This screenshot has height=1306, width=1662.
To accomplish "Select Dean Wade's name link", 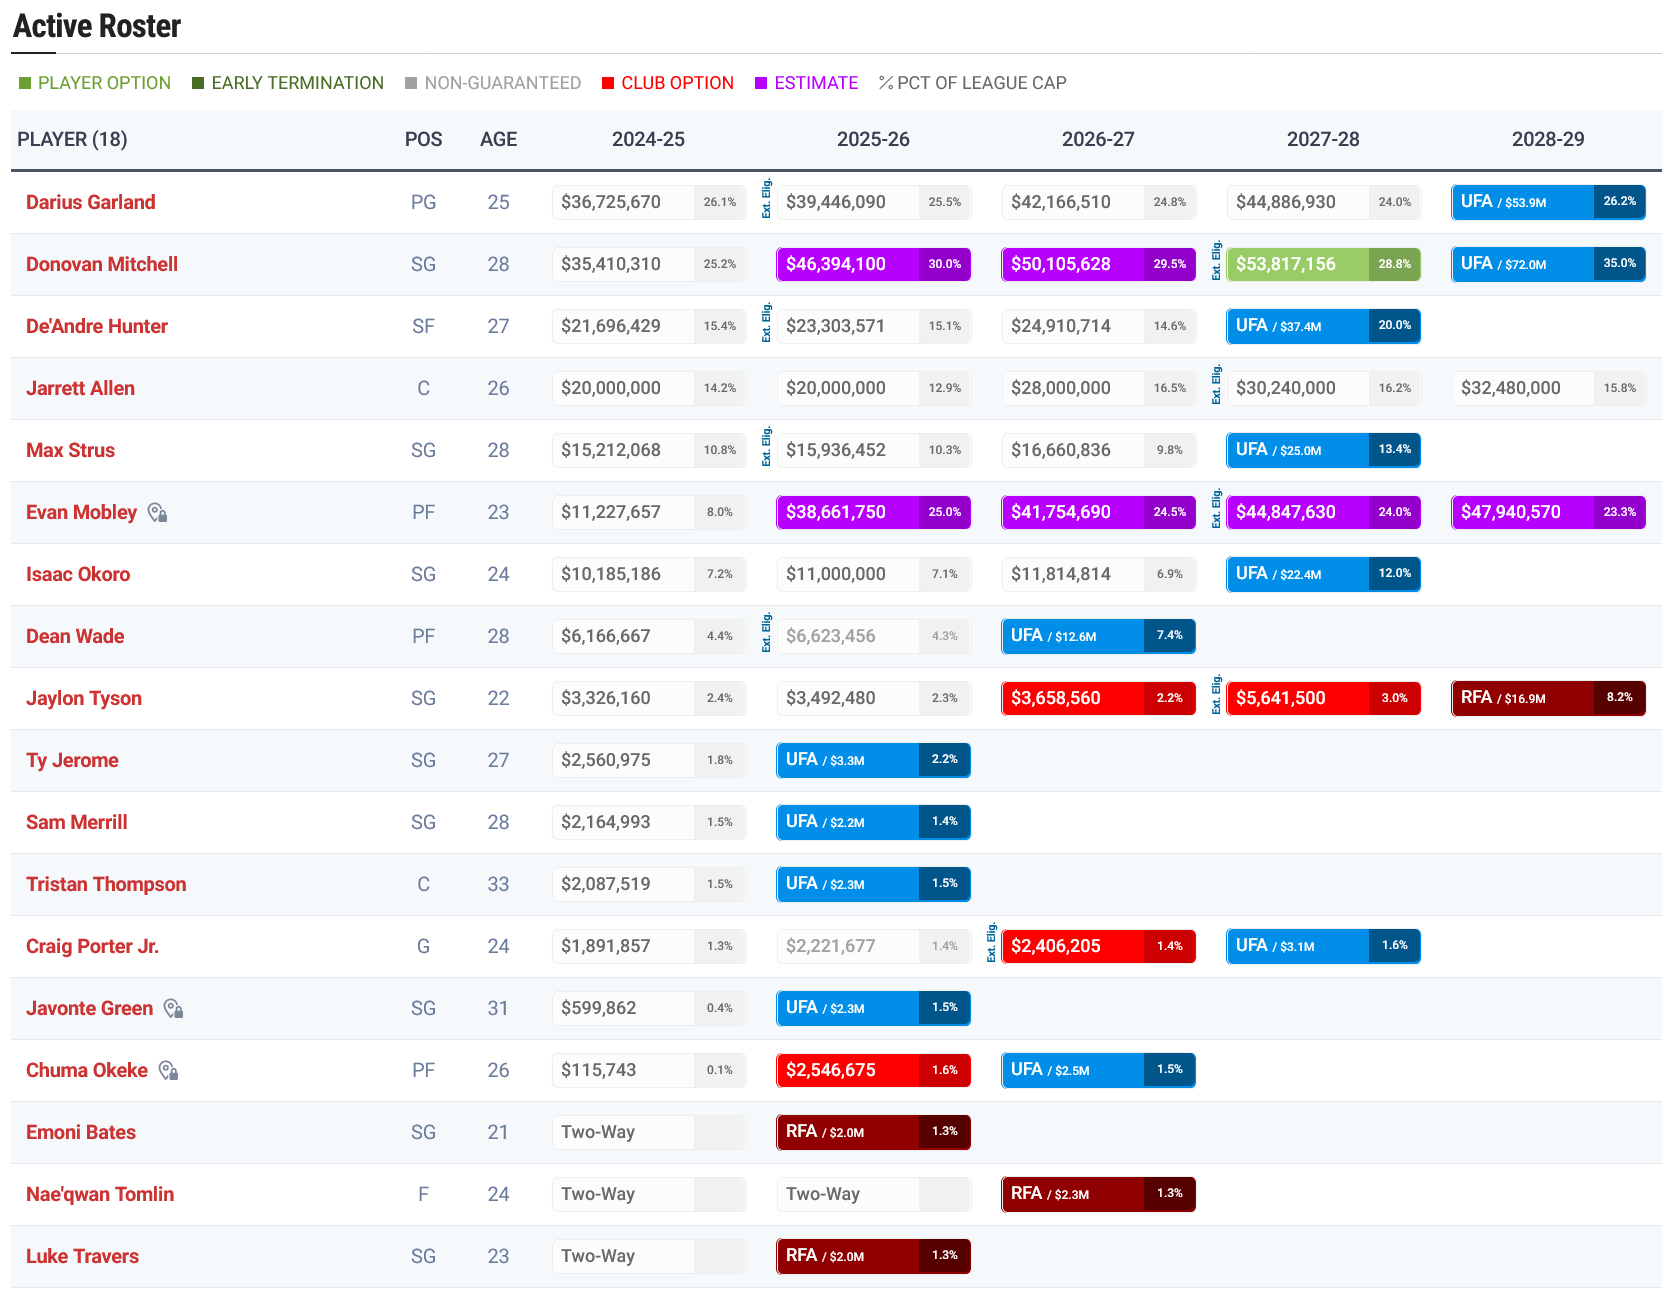I will [75, 636].
